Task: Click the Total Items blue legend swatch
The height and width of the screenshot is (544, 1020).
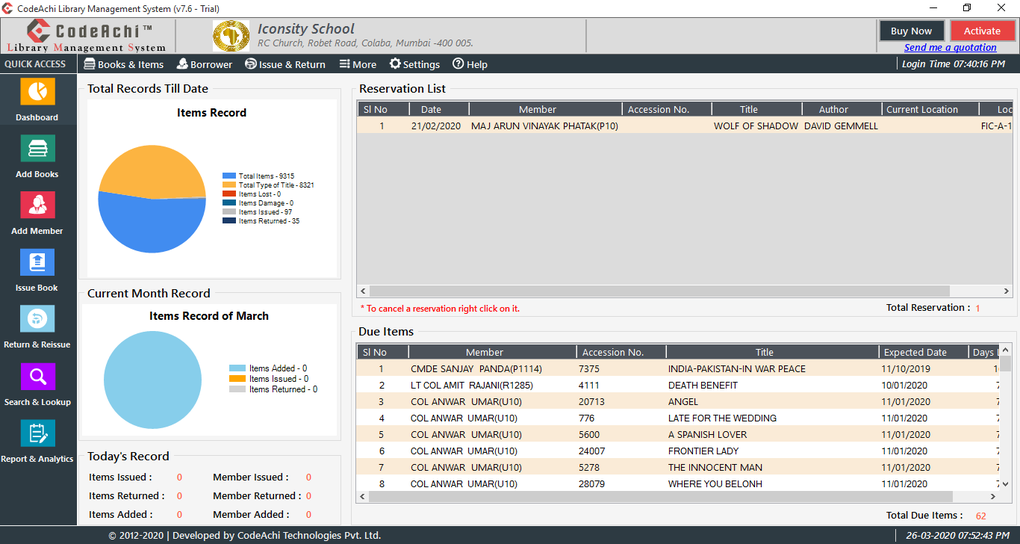Action: tap(229, 176)
